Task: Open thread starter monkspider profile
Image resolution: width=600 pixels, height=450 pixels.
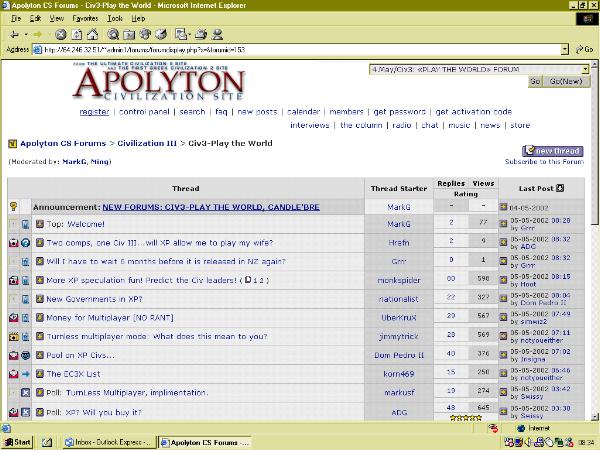Action: coord(399,280)
